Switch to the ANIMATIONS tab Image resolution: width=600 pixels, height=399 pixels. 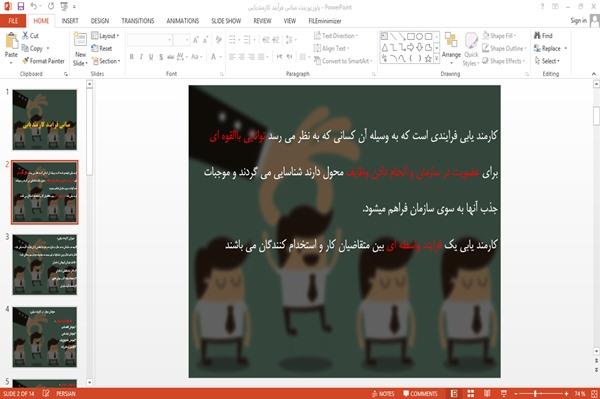(183, 21)
